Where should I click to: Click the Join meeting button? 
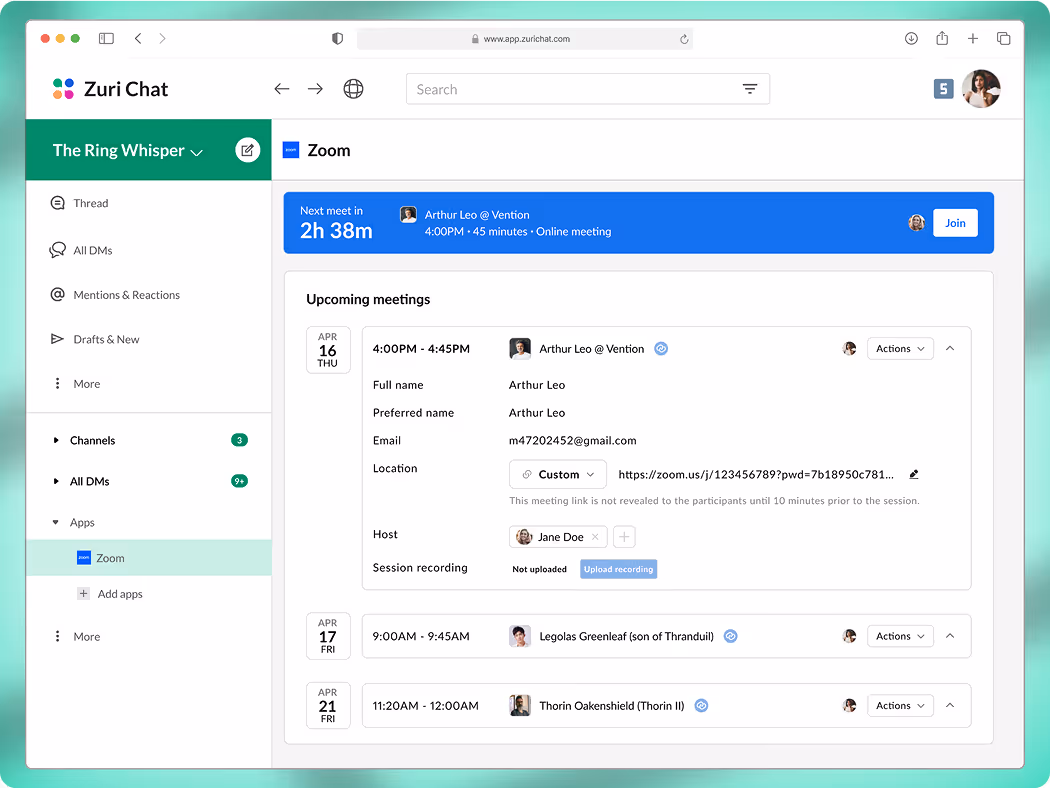955,223
